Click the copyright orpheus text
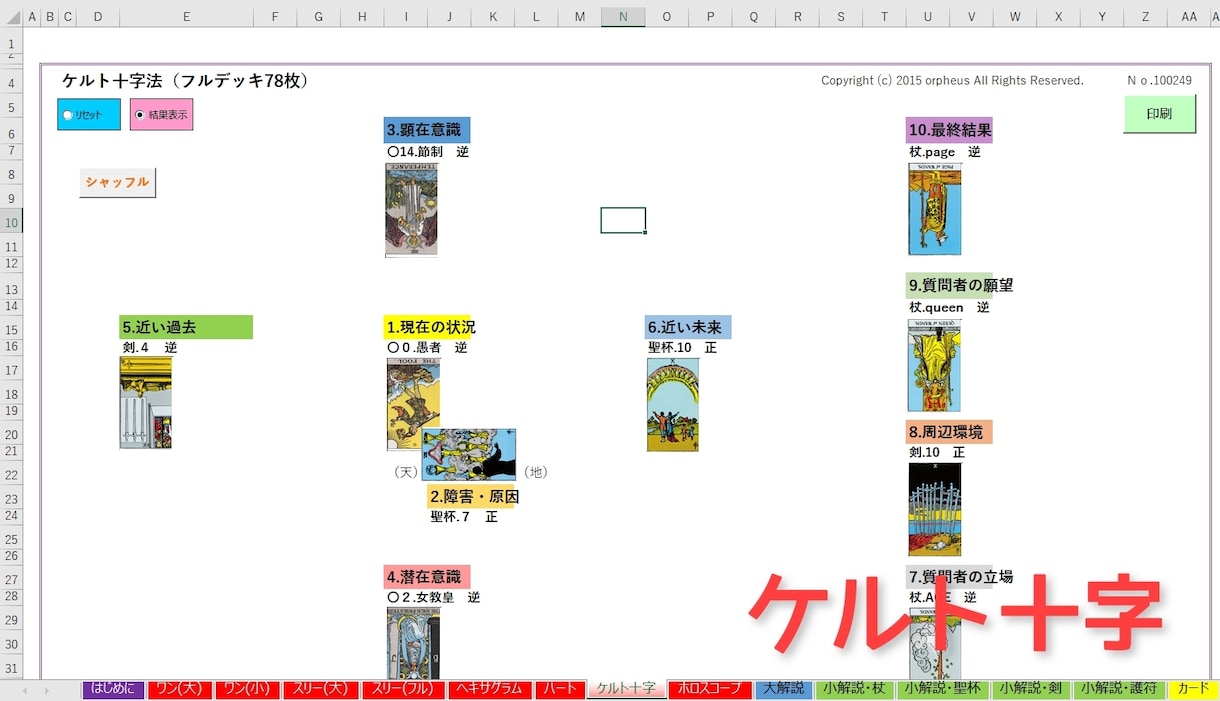Screen dimensions: 1220x701 coord(952,81)
